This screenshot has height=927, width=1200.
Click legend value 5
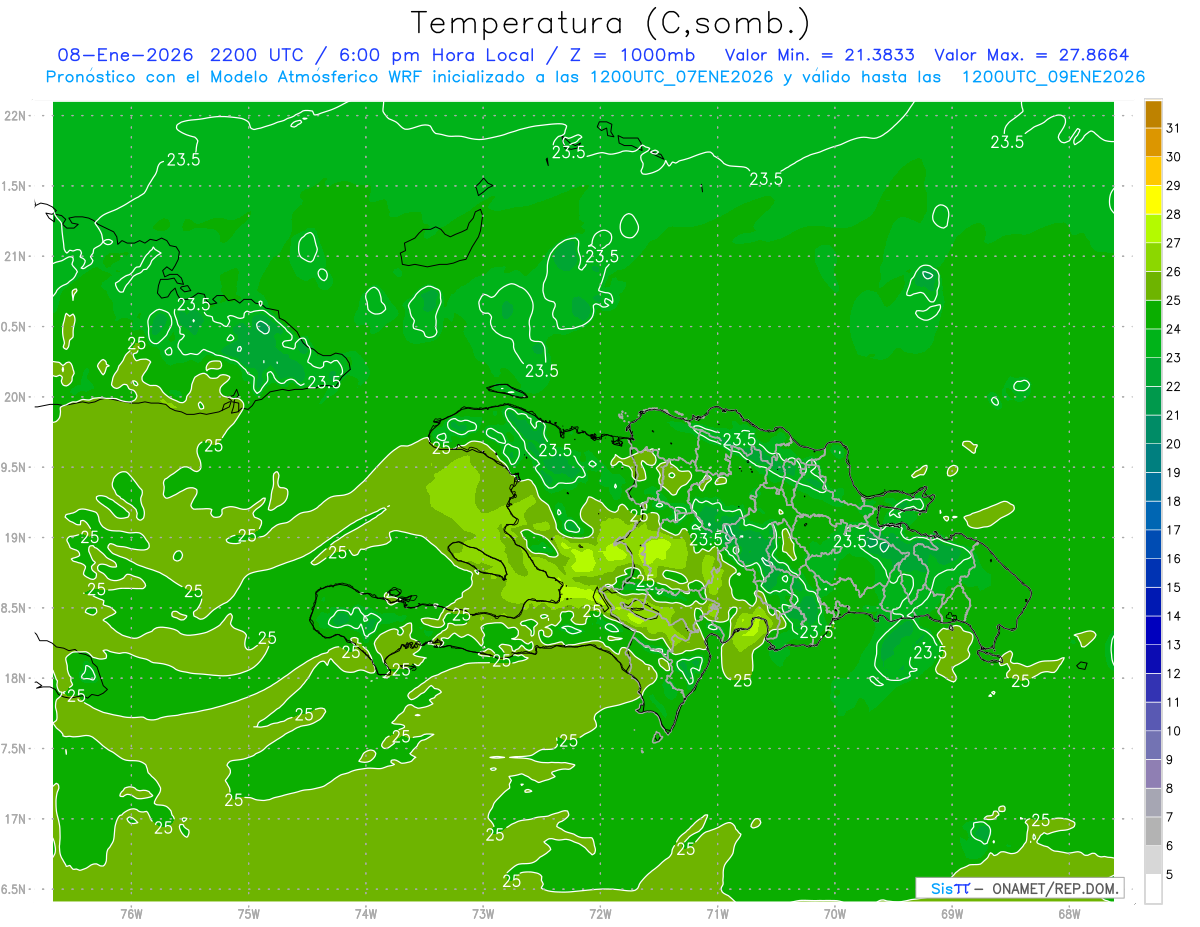point(1170,875)
